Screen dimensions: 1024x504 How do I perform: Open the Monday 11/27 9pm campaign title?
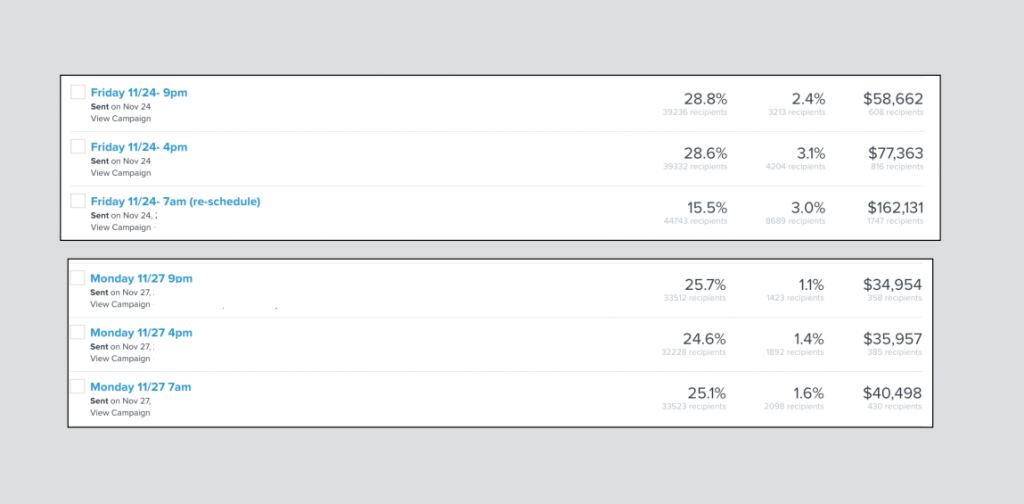pos(141,278)
